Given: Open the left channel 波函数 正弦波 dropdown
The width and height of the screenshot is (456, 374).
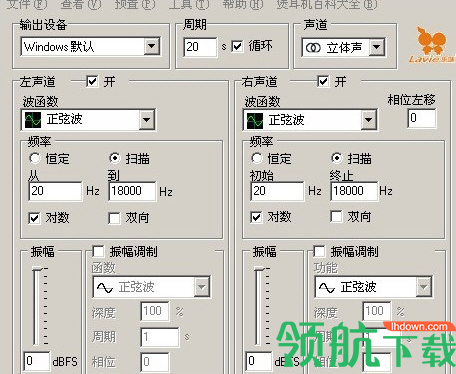Looking at the screenshot, I should point(88,119).
